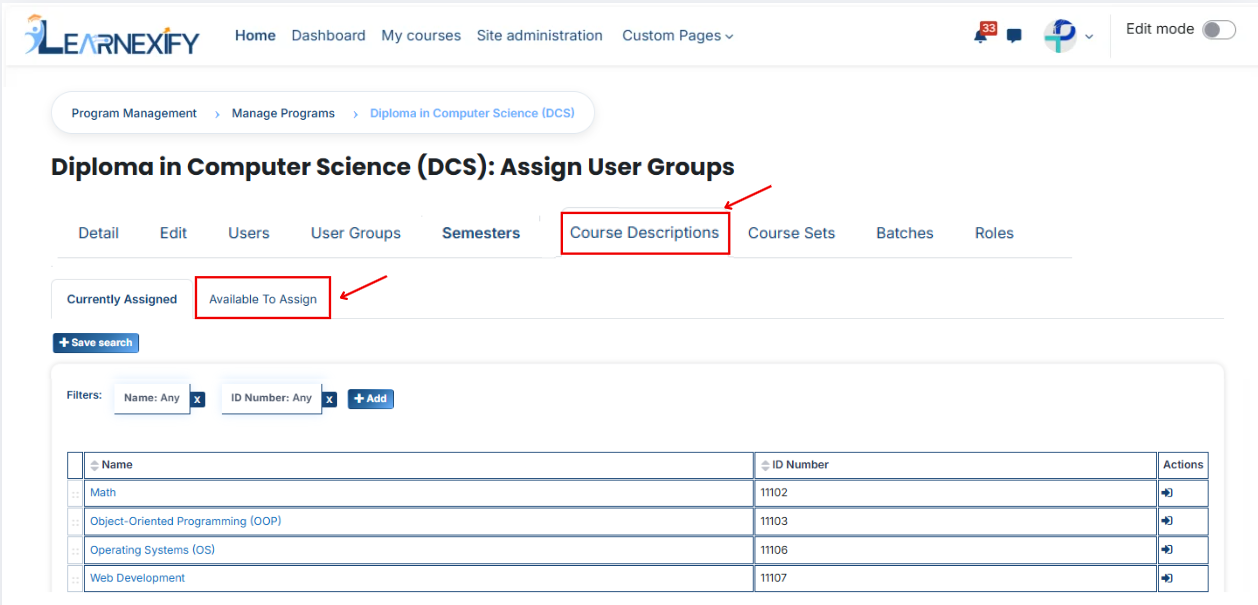
Task: Click the Learnexify logo
Action: (x=112, y=35)
